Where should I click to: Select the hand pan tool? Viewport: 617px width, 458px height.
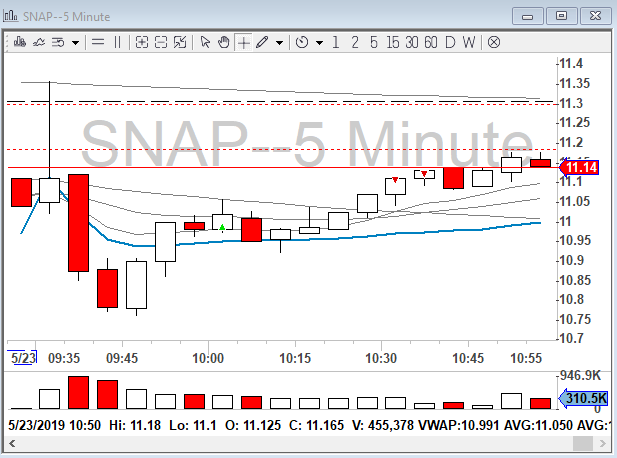point(224,42)
